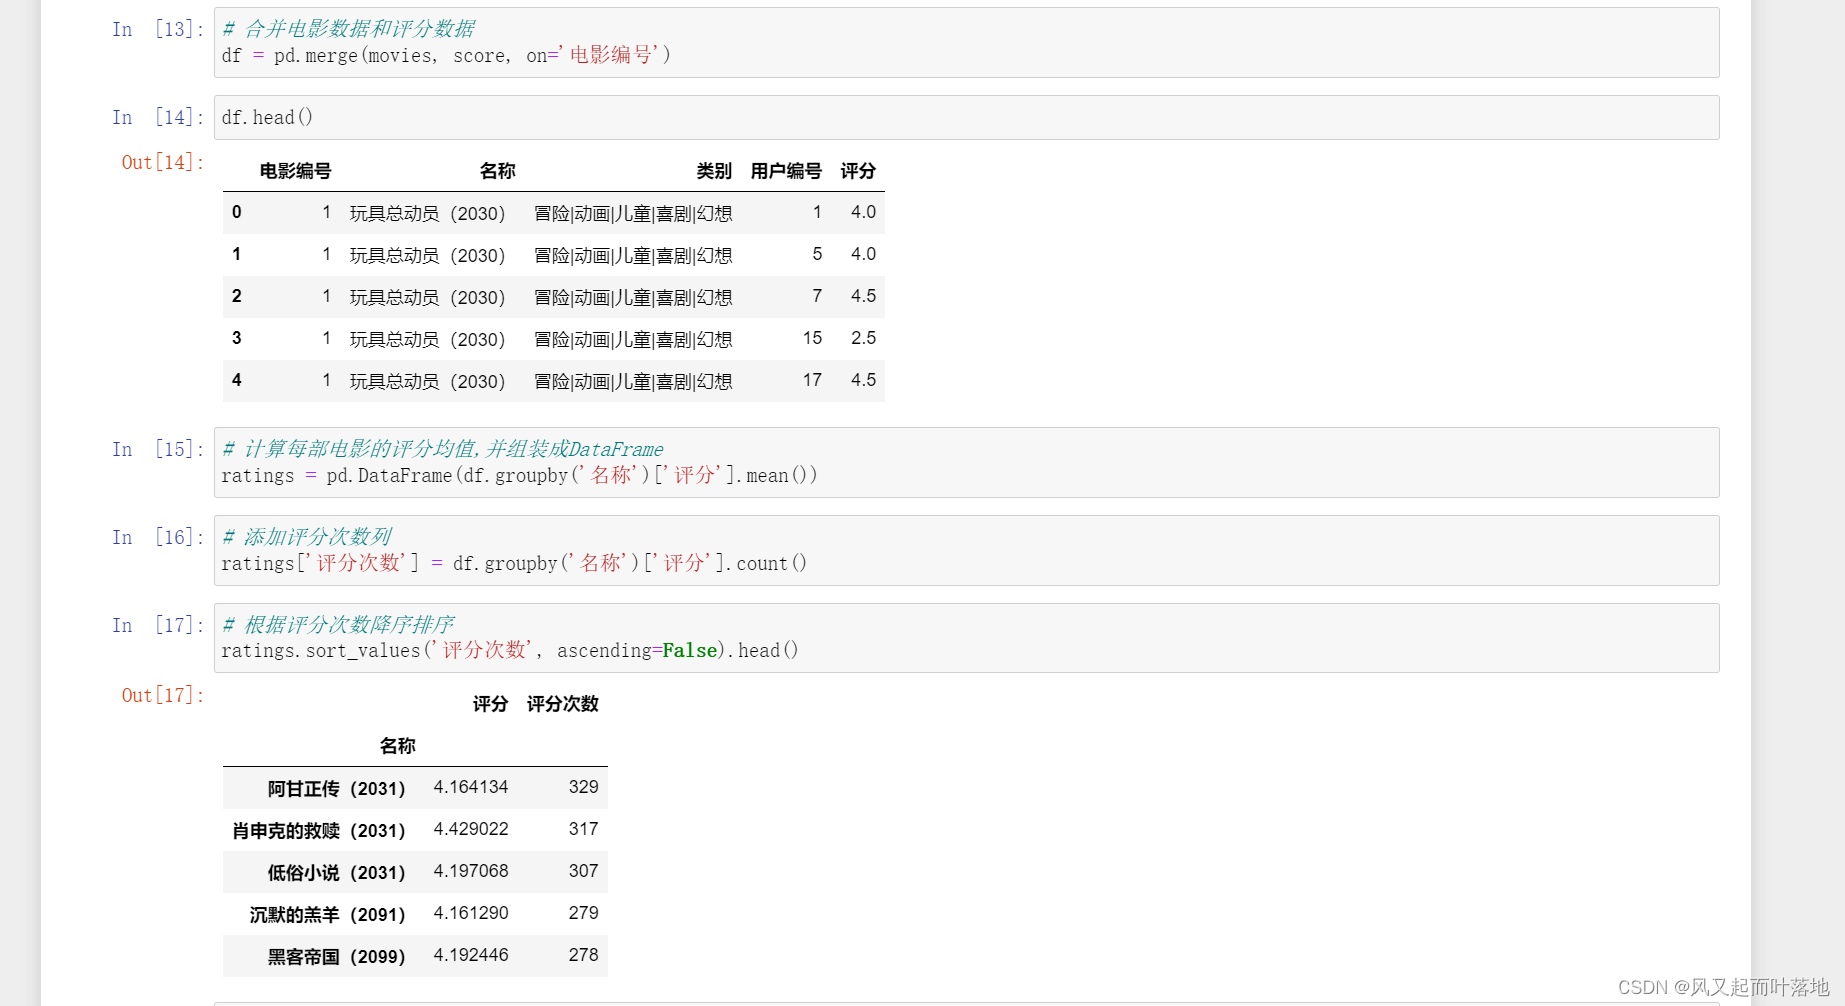Click the 评分次数 column header
The width and height of the screenshot is (1845, 1006).
[563, 704]
